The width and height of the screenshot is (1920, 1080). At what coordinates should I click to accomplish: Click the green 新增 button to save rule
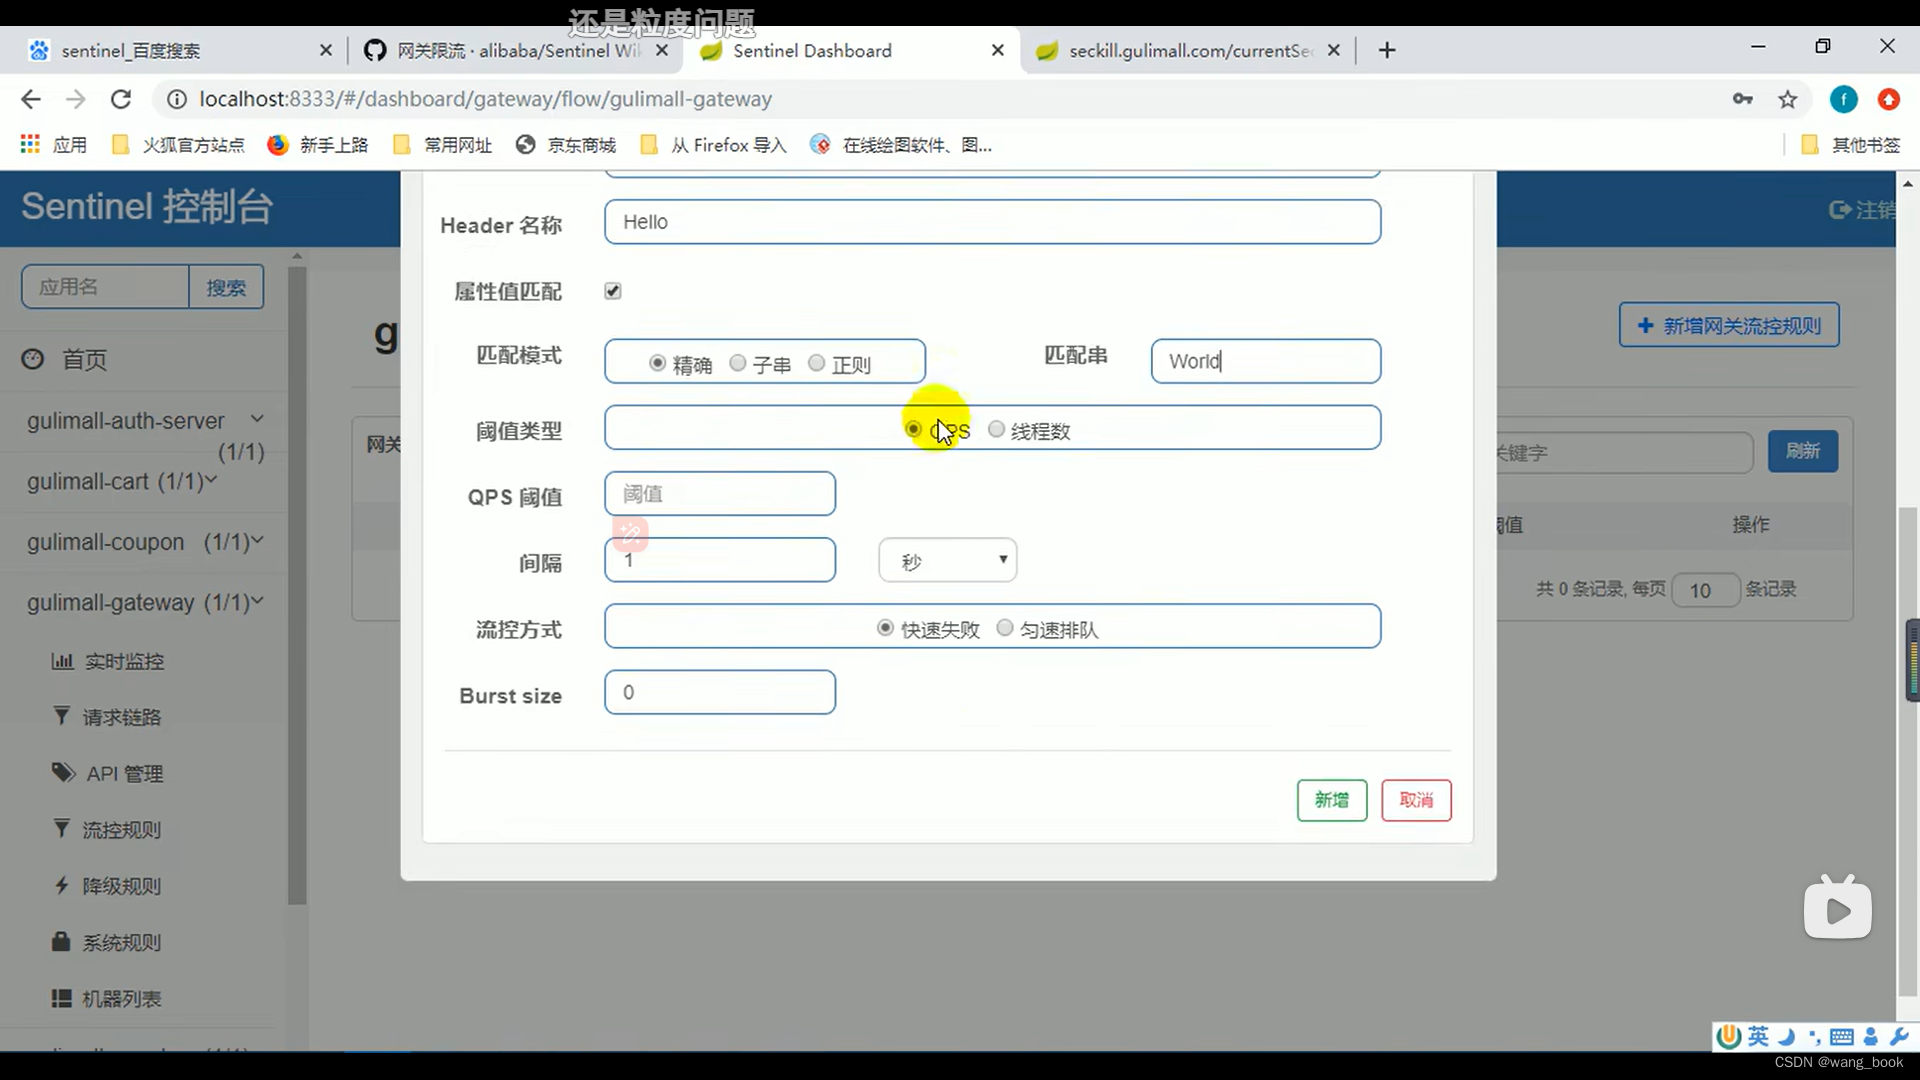coord(1331,800)
